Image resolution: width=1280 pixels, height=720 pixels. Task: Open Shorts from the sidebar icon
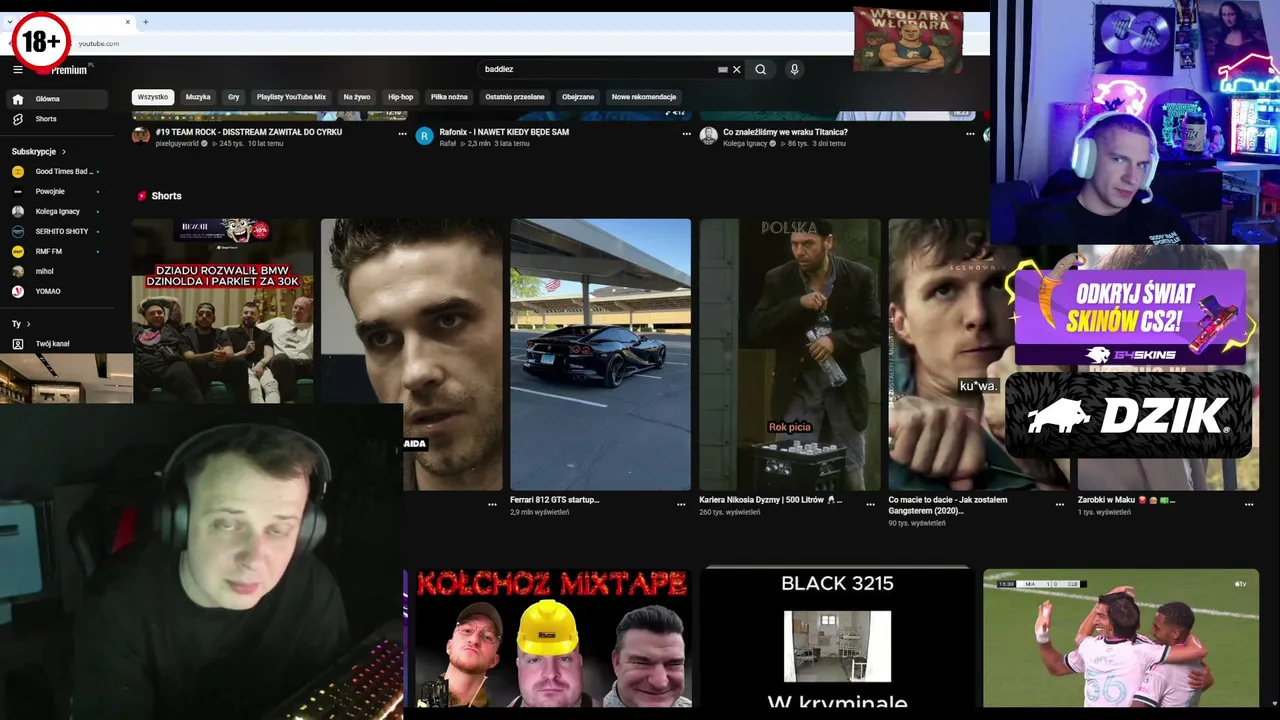[x=18, y=119]
